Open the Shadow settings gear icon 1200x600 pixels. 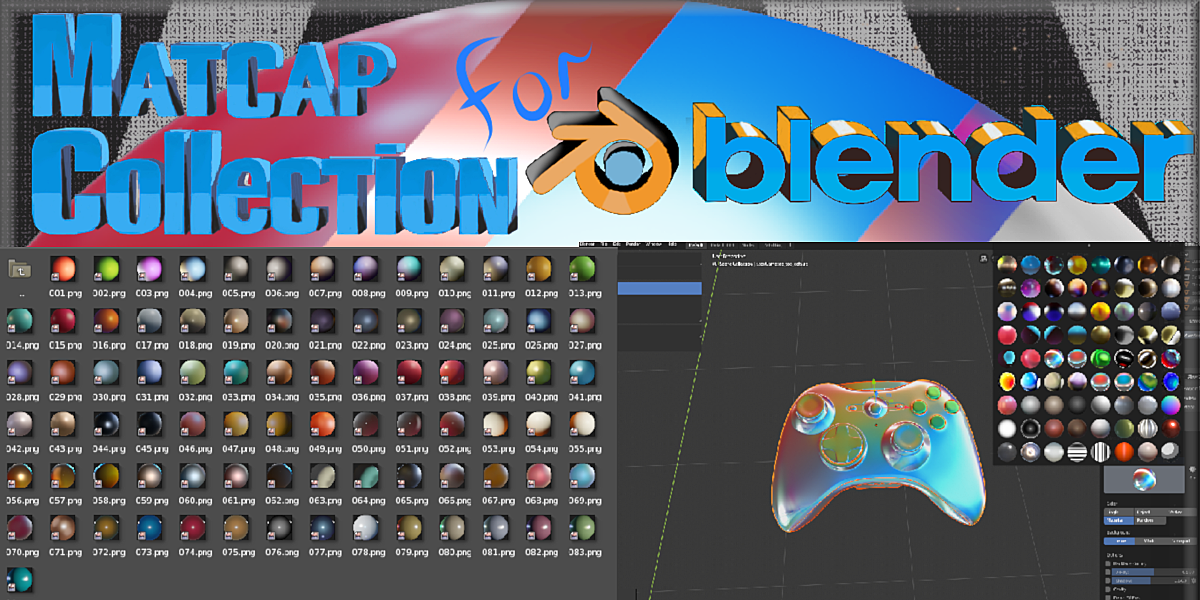pyautogui.click(x=1194, y=581)
